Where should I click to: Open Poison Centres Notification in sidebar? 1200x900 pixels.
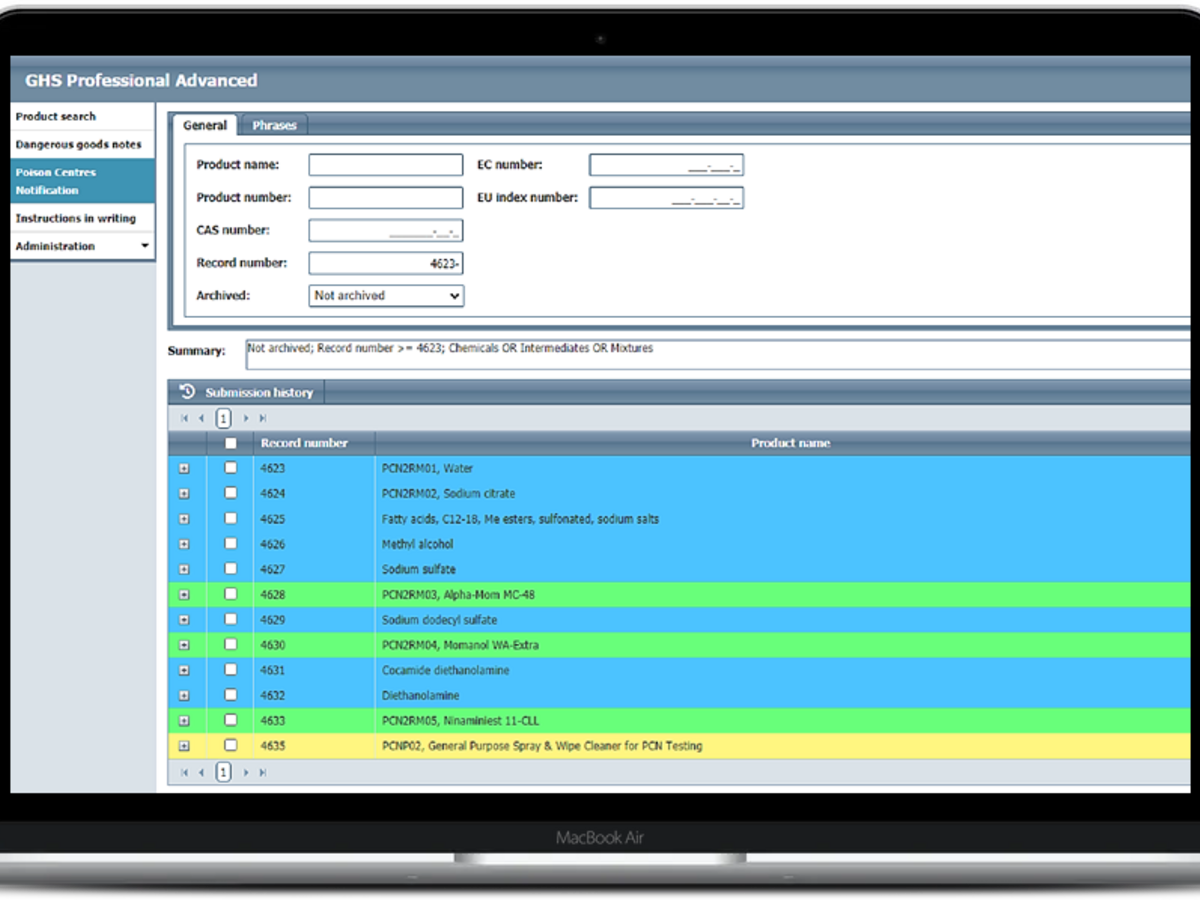point(83,181)
